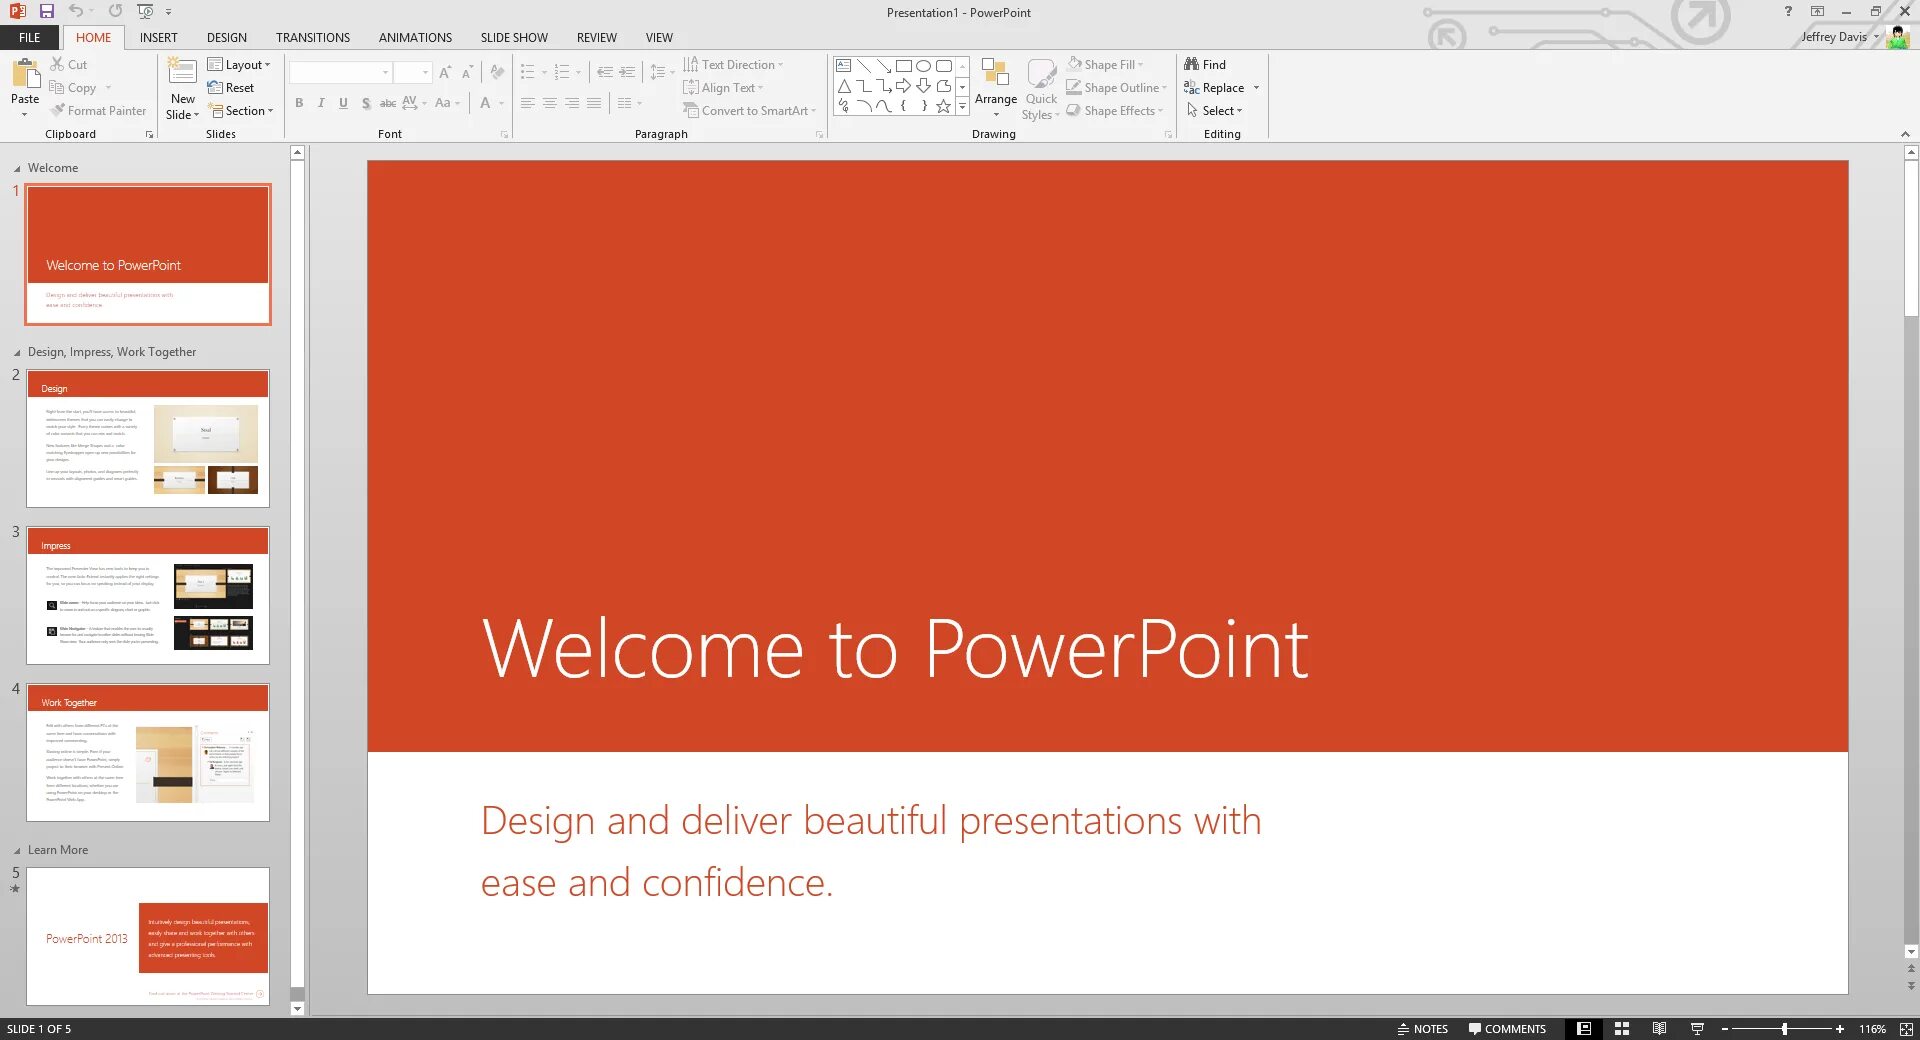
Task: Toggle text Shadow effect
Action: tap(366, 103)
